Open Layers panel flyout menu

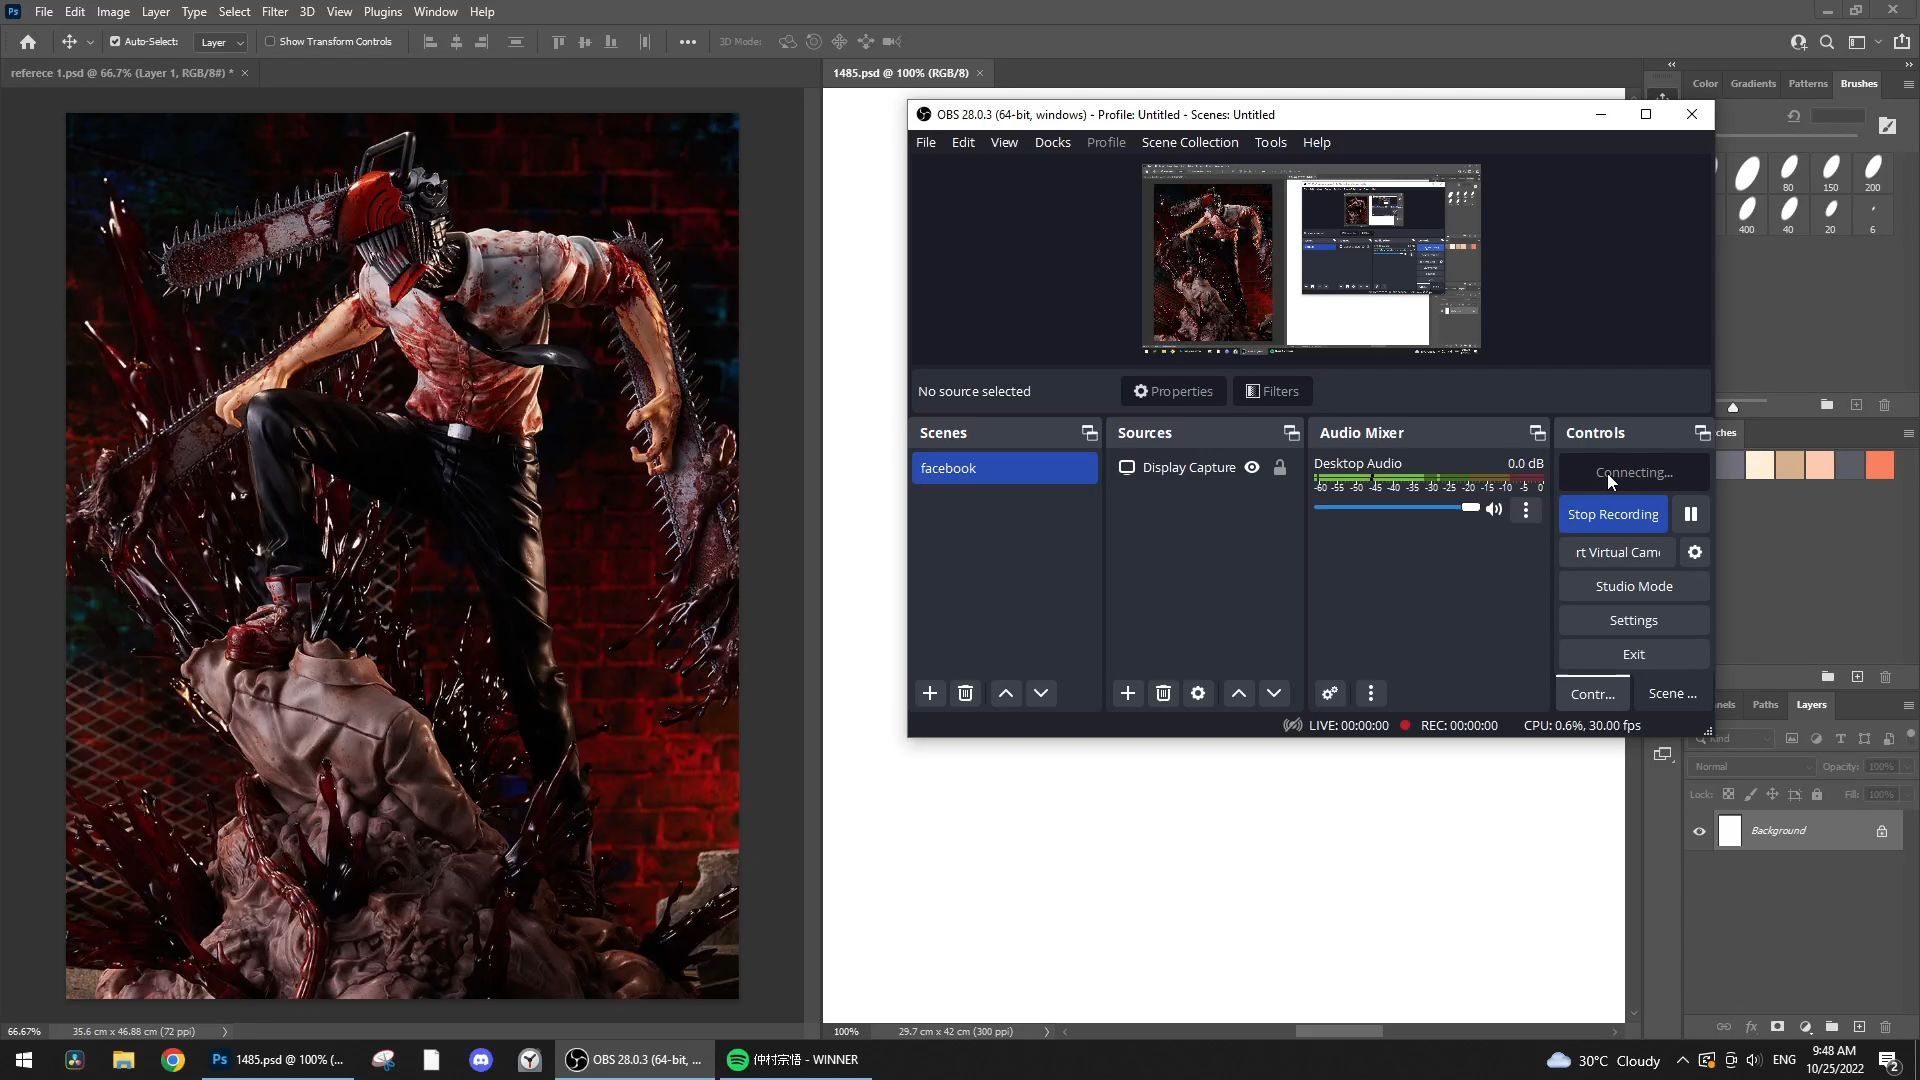click(x=1908, y=705)
